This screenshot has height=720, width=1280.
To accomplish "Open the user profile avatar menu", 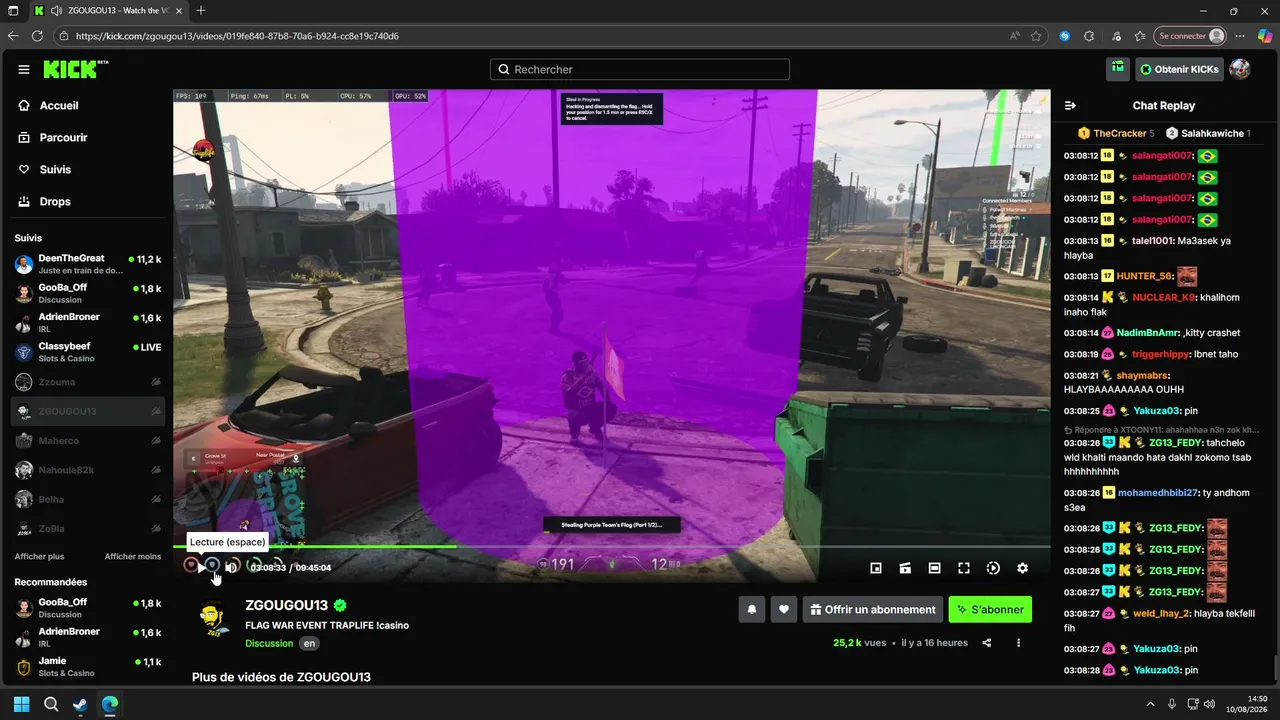I will click(x=1240, y=69).
